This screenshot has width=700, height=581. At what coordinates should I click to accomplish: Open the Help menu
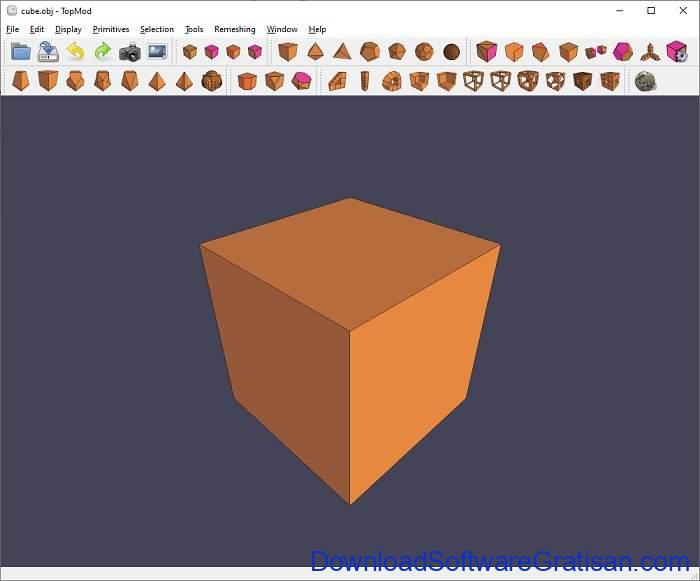[x=317, y=29]
